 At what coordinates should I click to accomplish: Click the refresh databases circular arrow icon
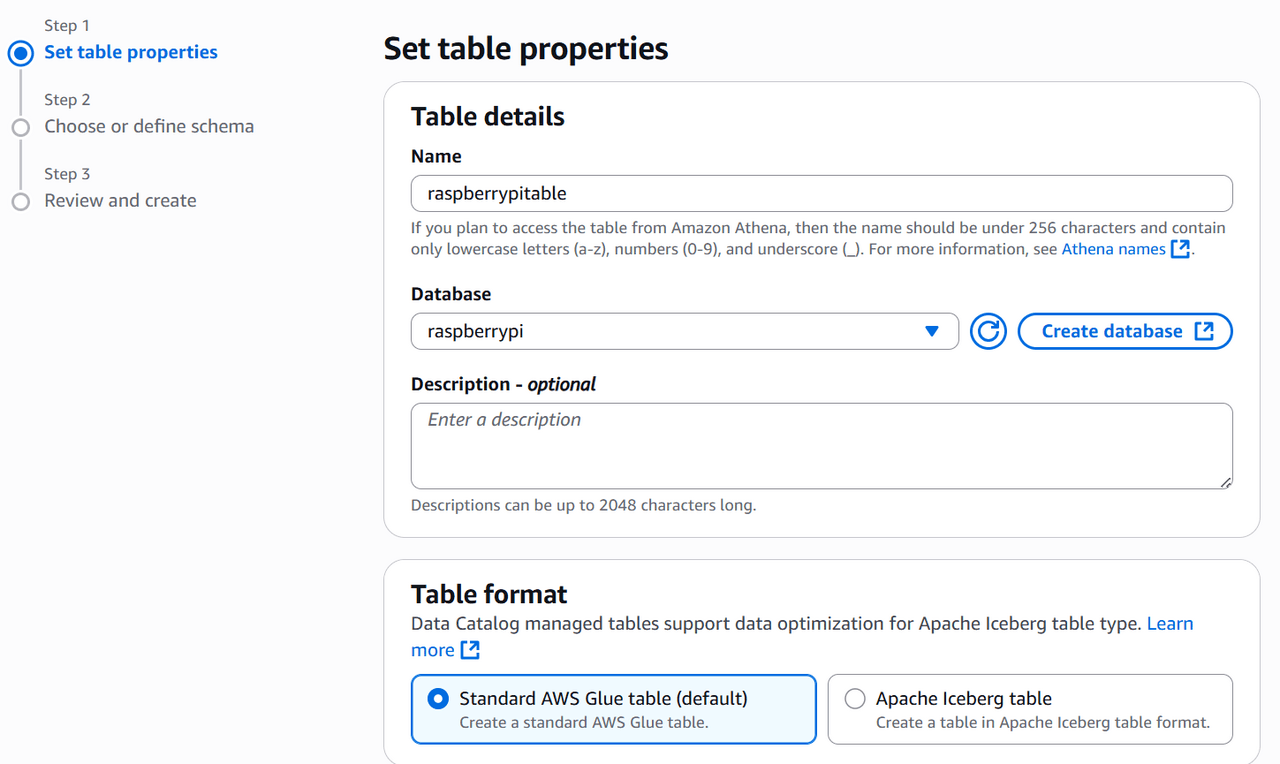988,332
